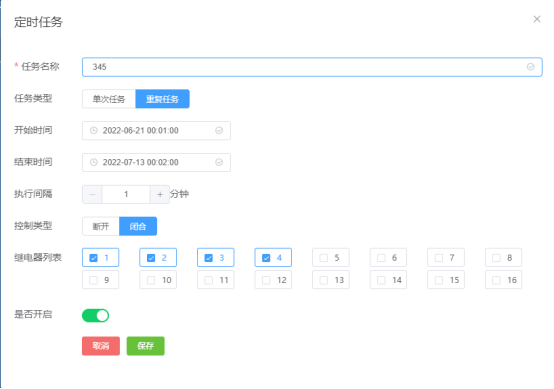Uncheck relay 1 checkbox
The image size is (554, 389).
(94, 258)
